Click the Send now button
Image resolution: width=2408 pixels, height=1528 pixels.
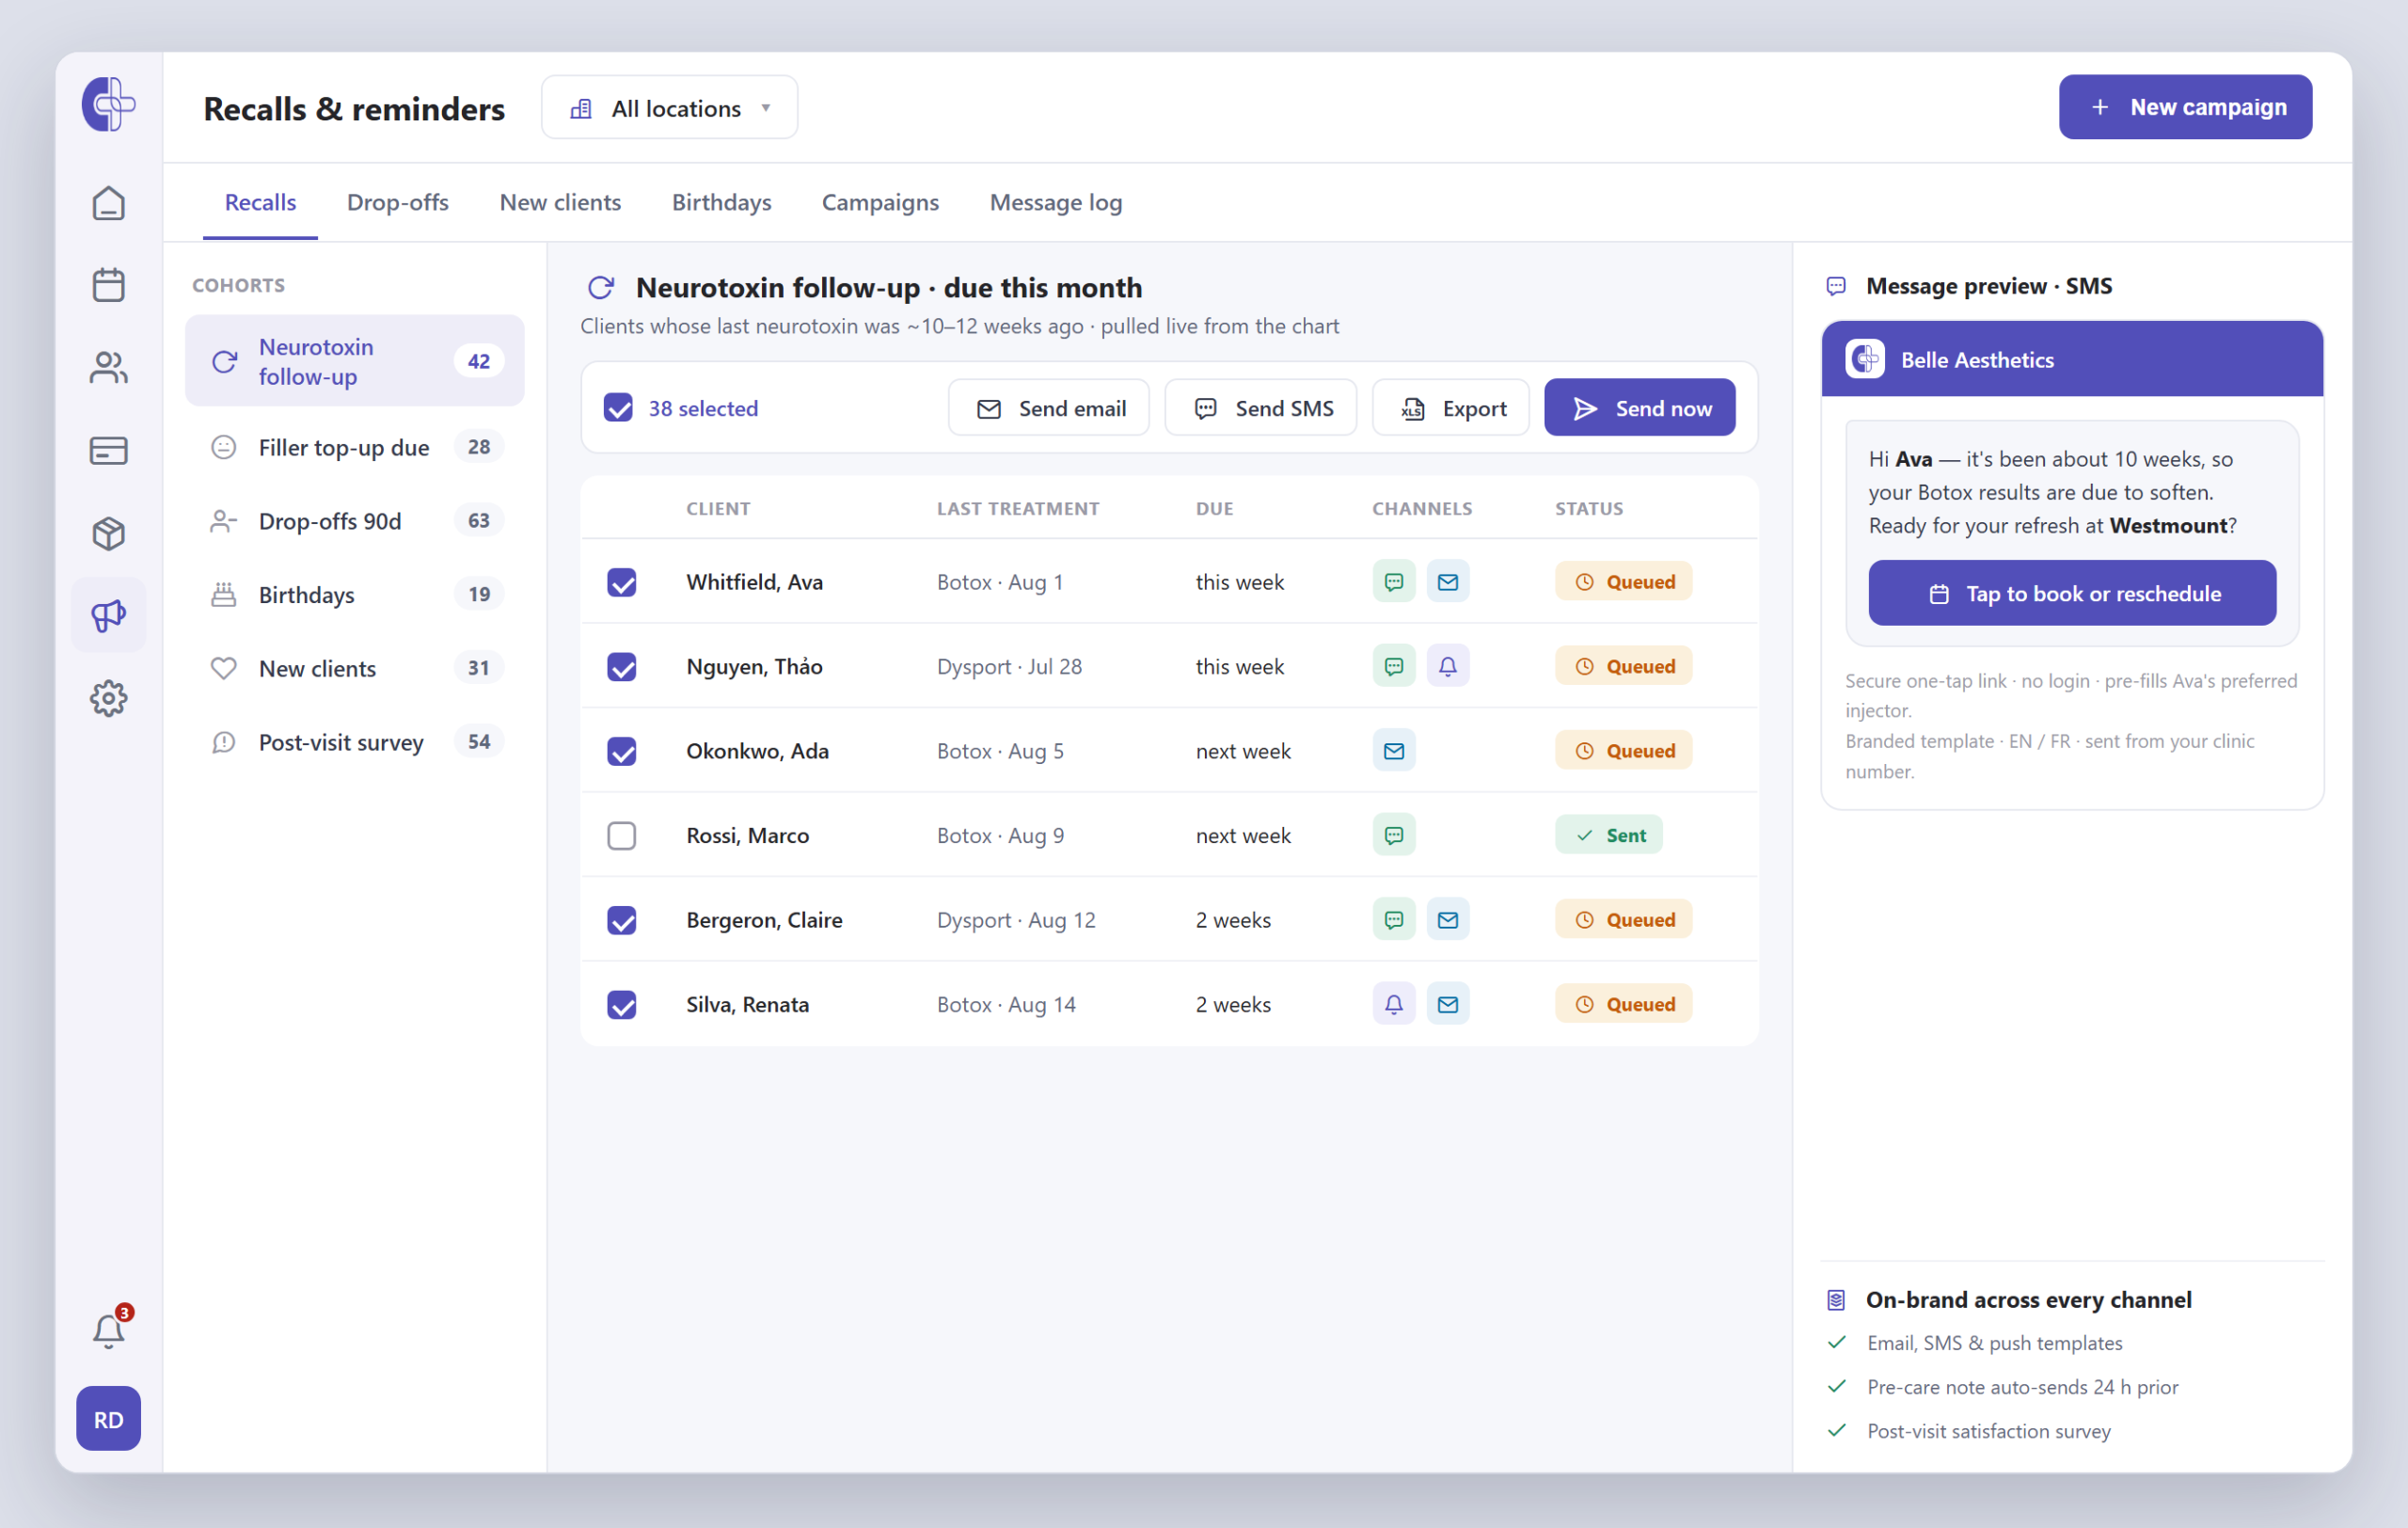coord(1639,408)
